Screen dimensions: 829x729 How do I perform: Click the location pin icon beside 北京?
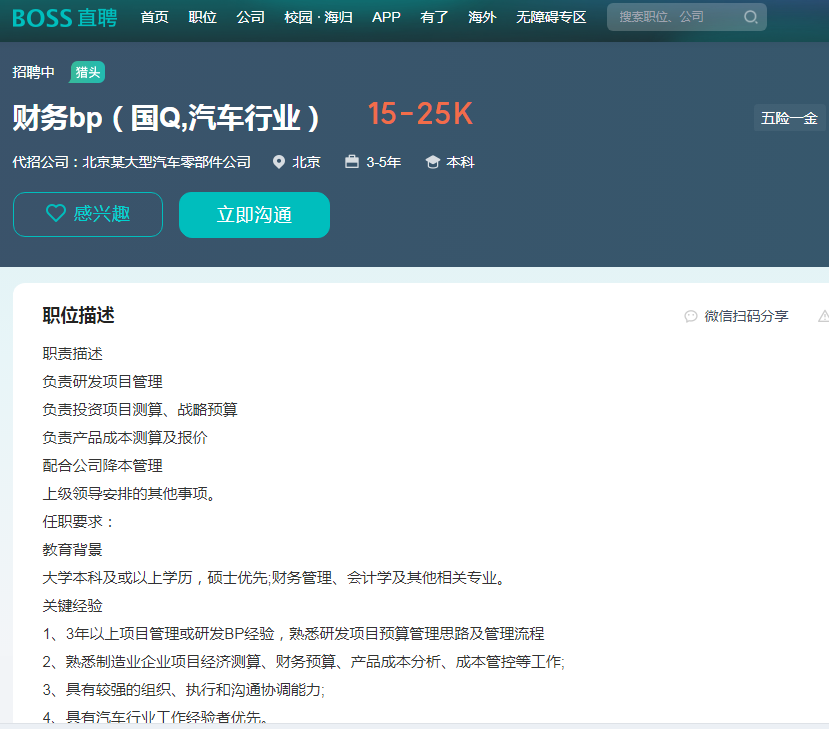279,162
